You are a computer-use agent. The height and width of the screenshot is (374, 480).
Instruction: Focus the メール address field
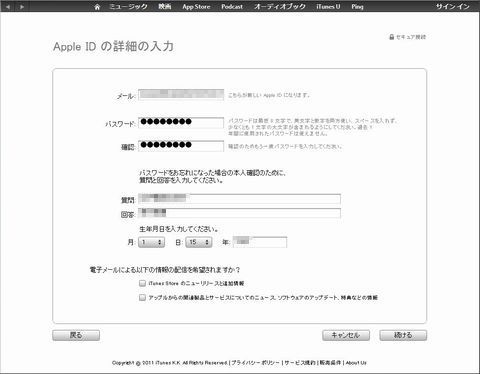point(181,94)
